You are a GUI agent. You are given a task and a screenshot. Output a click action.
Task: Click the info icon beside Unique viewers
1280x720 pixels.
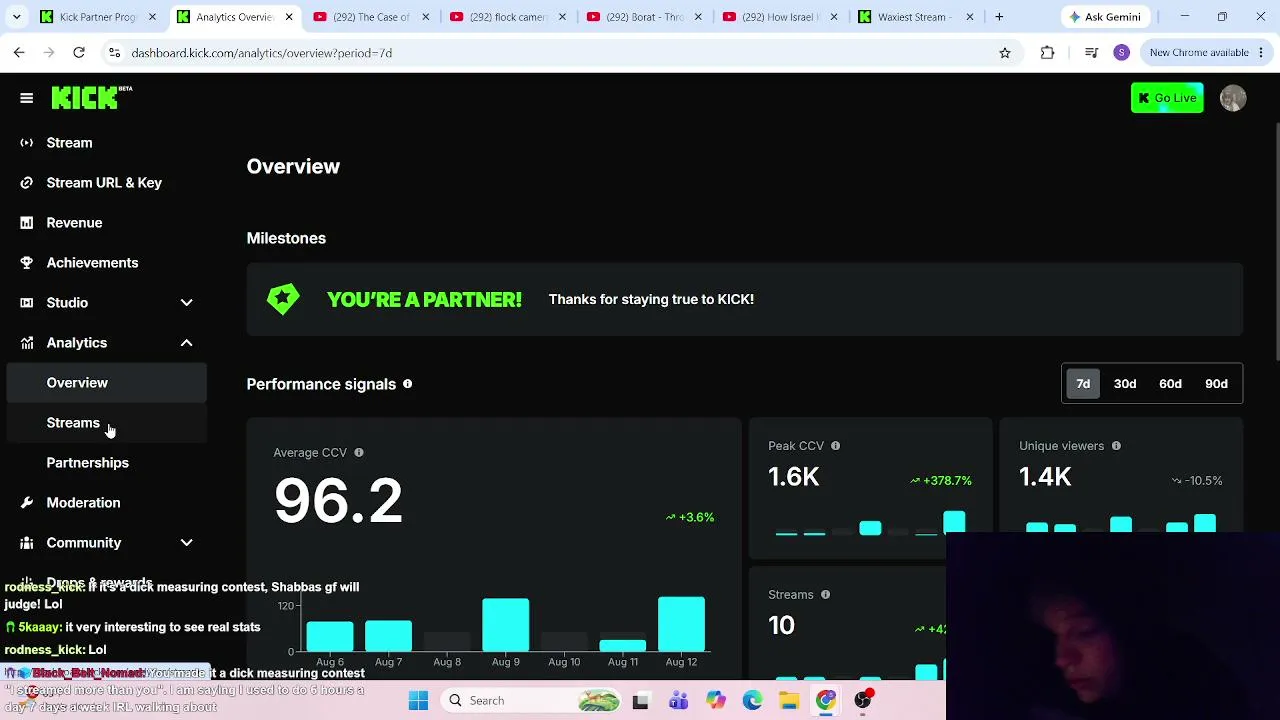click(x=1116, y=446)
